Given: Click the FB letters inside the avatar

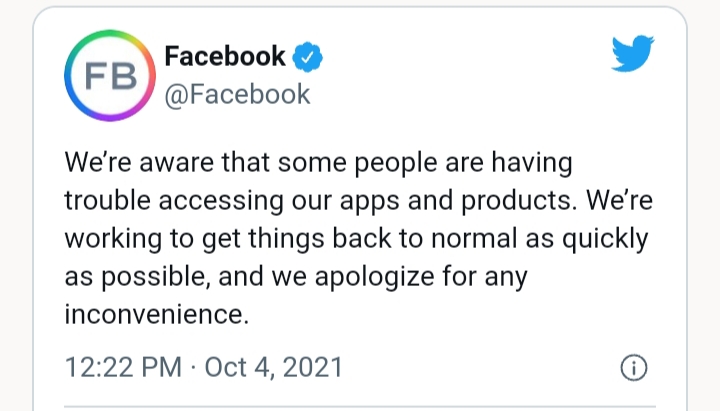Looking at the screenshot, I should [x=105, y=78].
